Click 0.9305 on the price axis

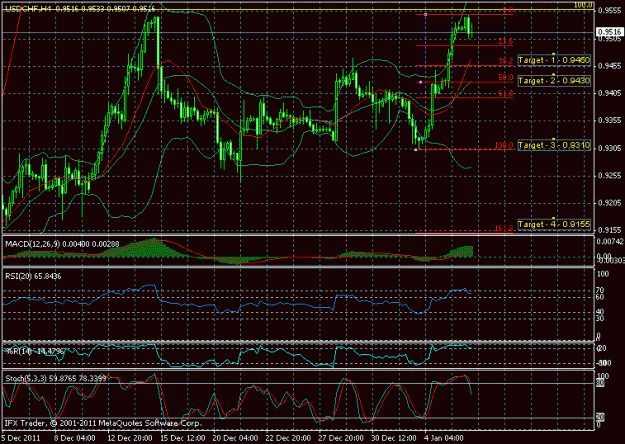[x=610, y=148]
